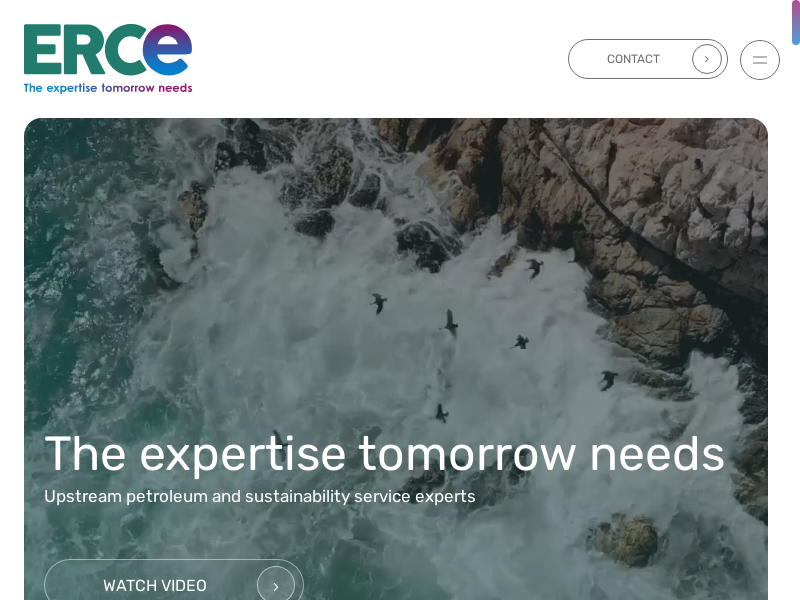Screen dimensions: 800x600
Task: Click the arrow circle inside WATCH VIDEO button
Action: coord(276,586)
